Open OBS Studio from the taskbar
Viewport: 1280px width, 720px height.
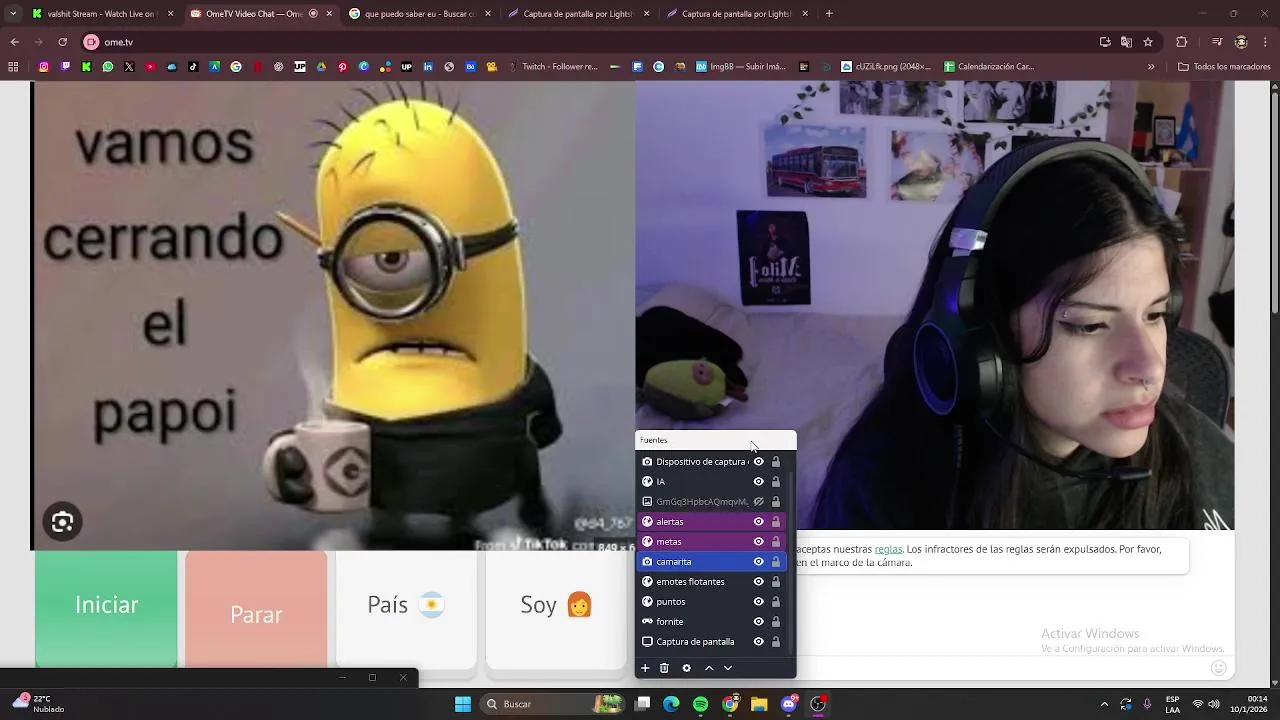pyautogui.click(x=818, y=704)
